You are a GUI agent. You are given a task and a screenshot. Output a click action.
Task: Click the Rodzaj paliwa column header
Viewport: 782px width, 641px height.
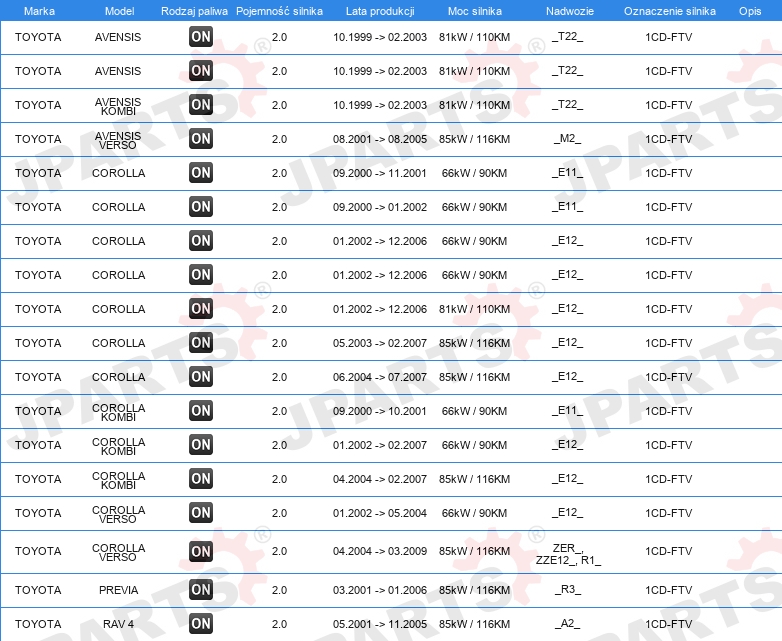(194, 11)
